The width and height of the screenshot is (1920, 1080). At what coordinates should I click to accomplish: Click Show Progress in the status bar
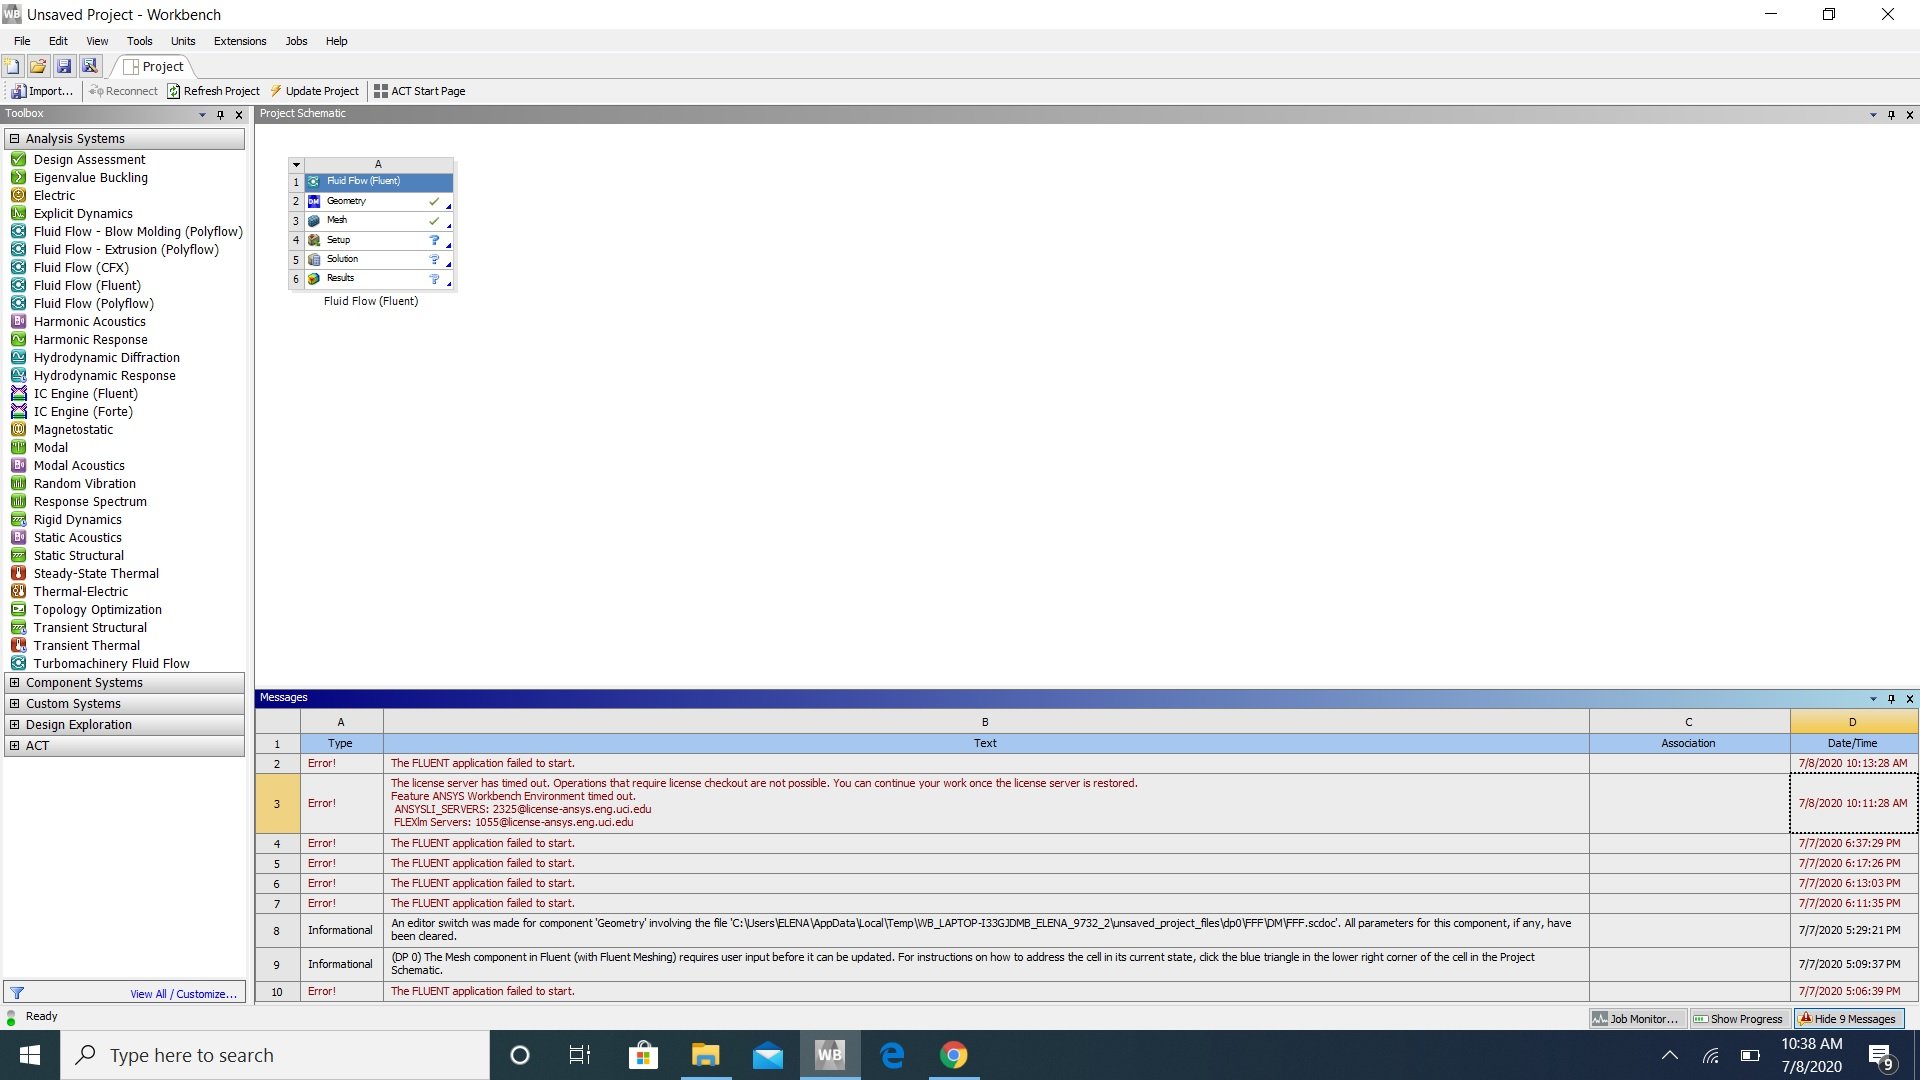point(1738,1018)
